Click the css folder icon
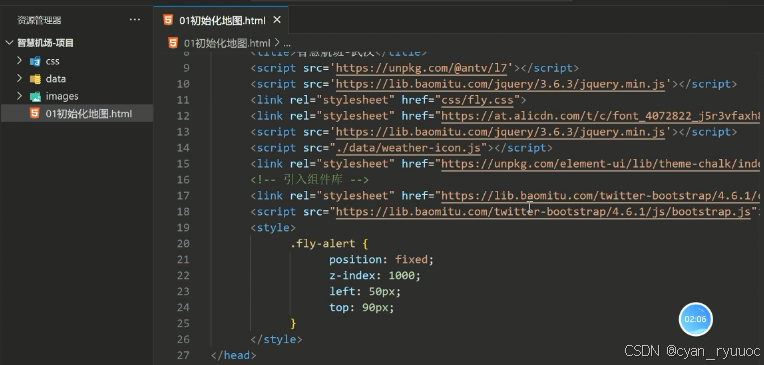Screen dimensions: 764x365 coord(35,61)
